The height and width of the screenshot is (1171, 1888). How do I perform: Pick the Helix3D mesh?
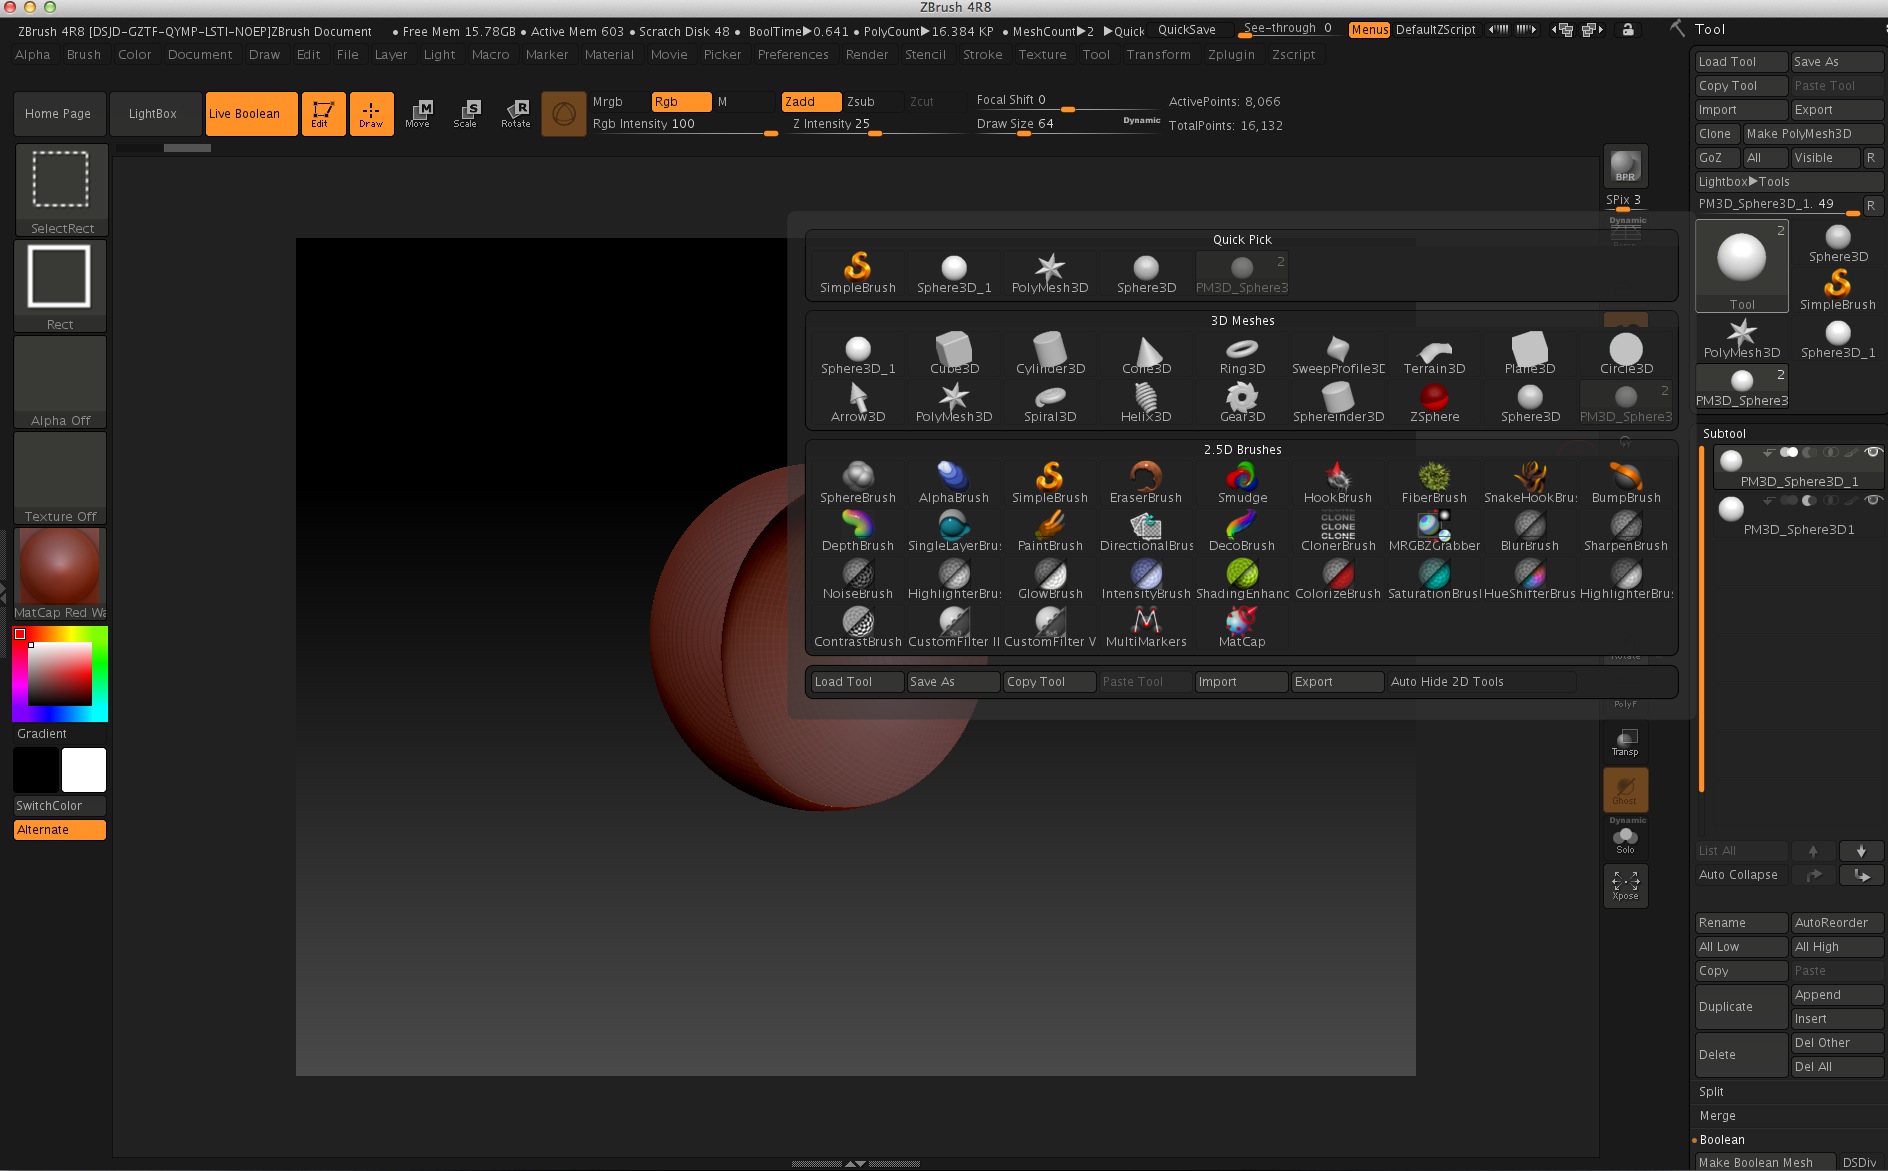click(x=1146, y=402)
